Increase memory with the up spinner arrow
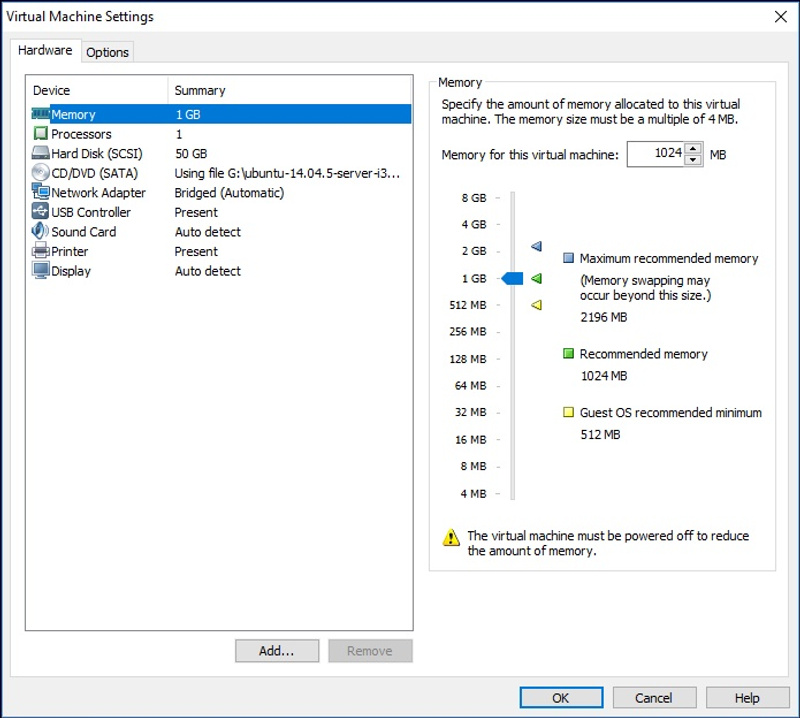 (x=694, y=149)
